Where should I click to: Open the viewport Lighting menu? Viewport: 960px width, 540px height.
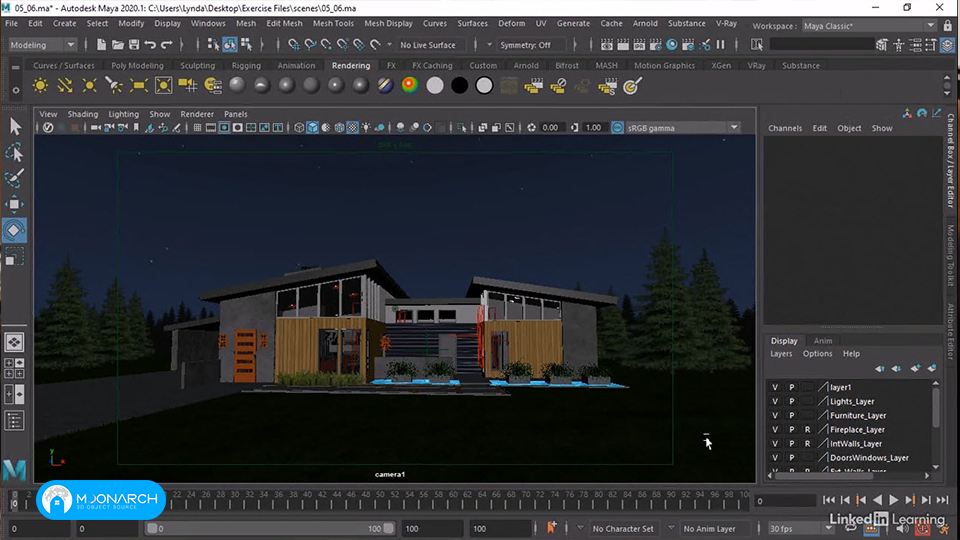pyautogui.click(x=124, y=114)
